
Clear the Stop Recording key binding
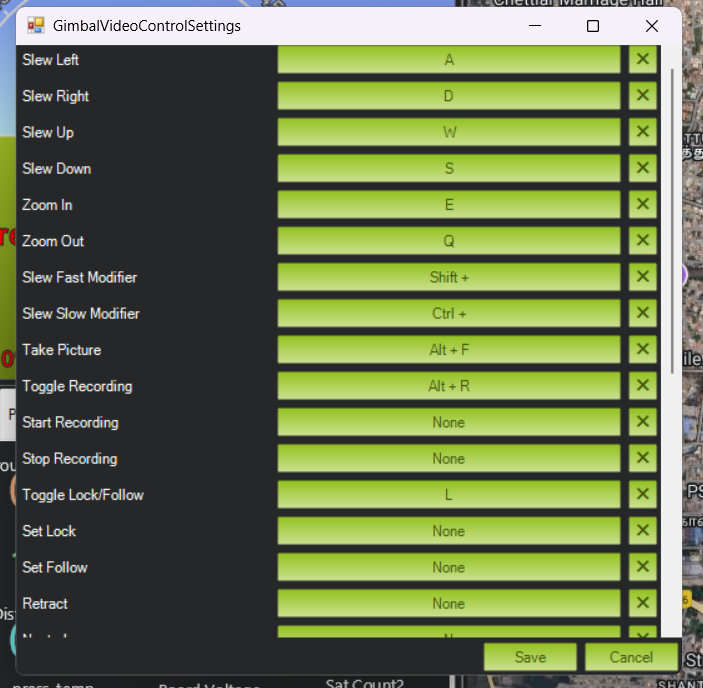click(x=642, y=459)
